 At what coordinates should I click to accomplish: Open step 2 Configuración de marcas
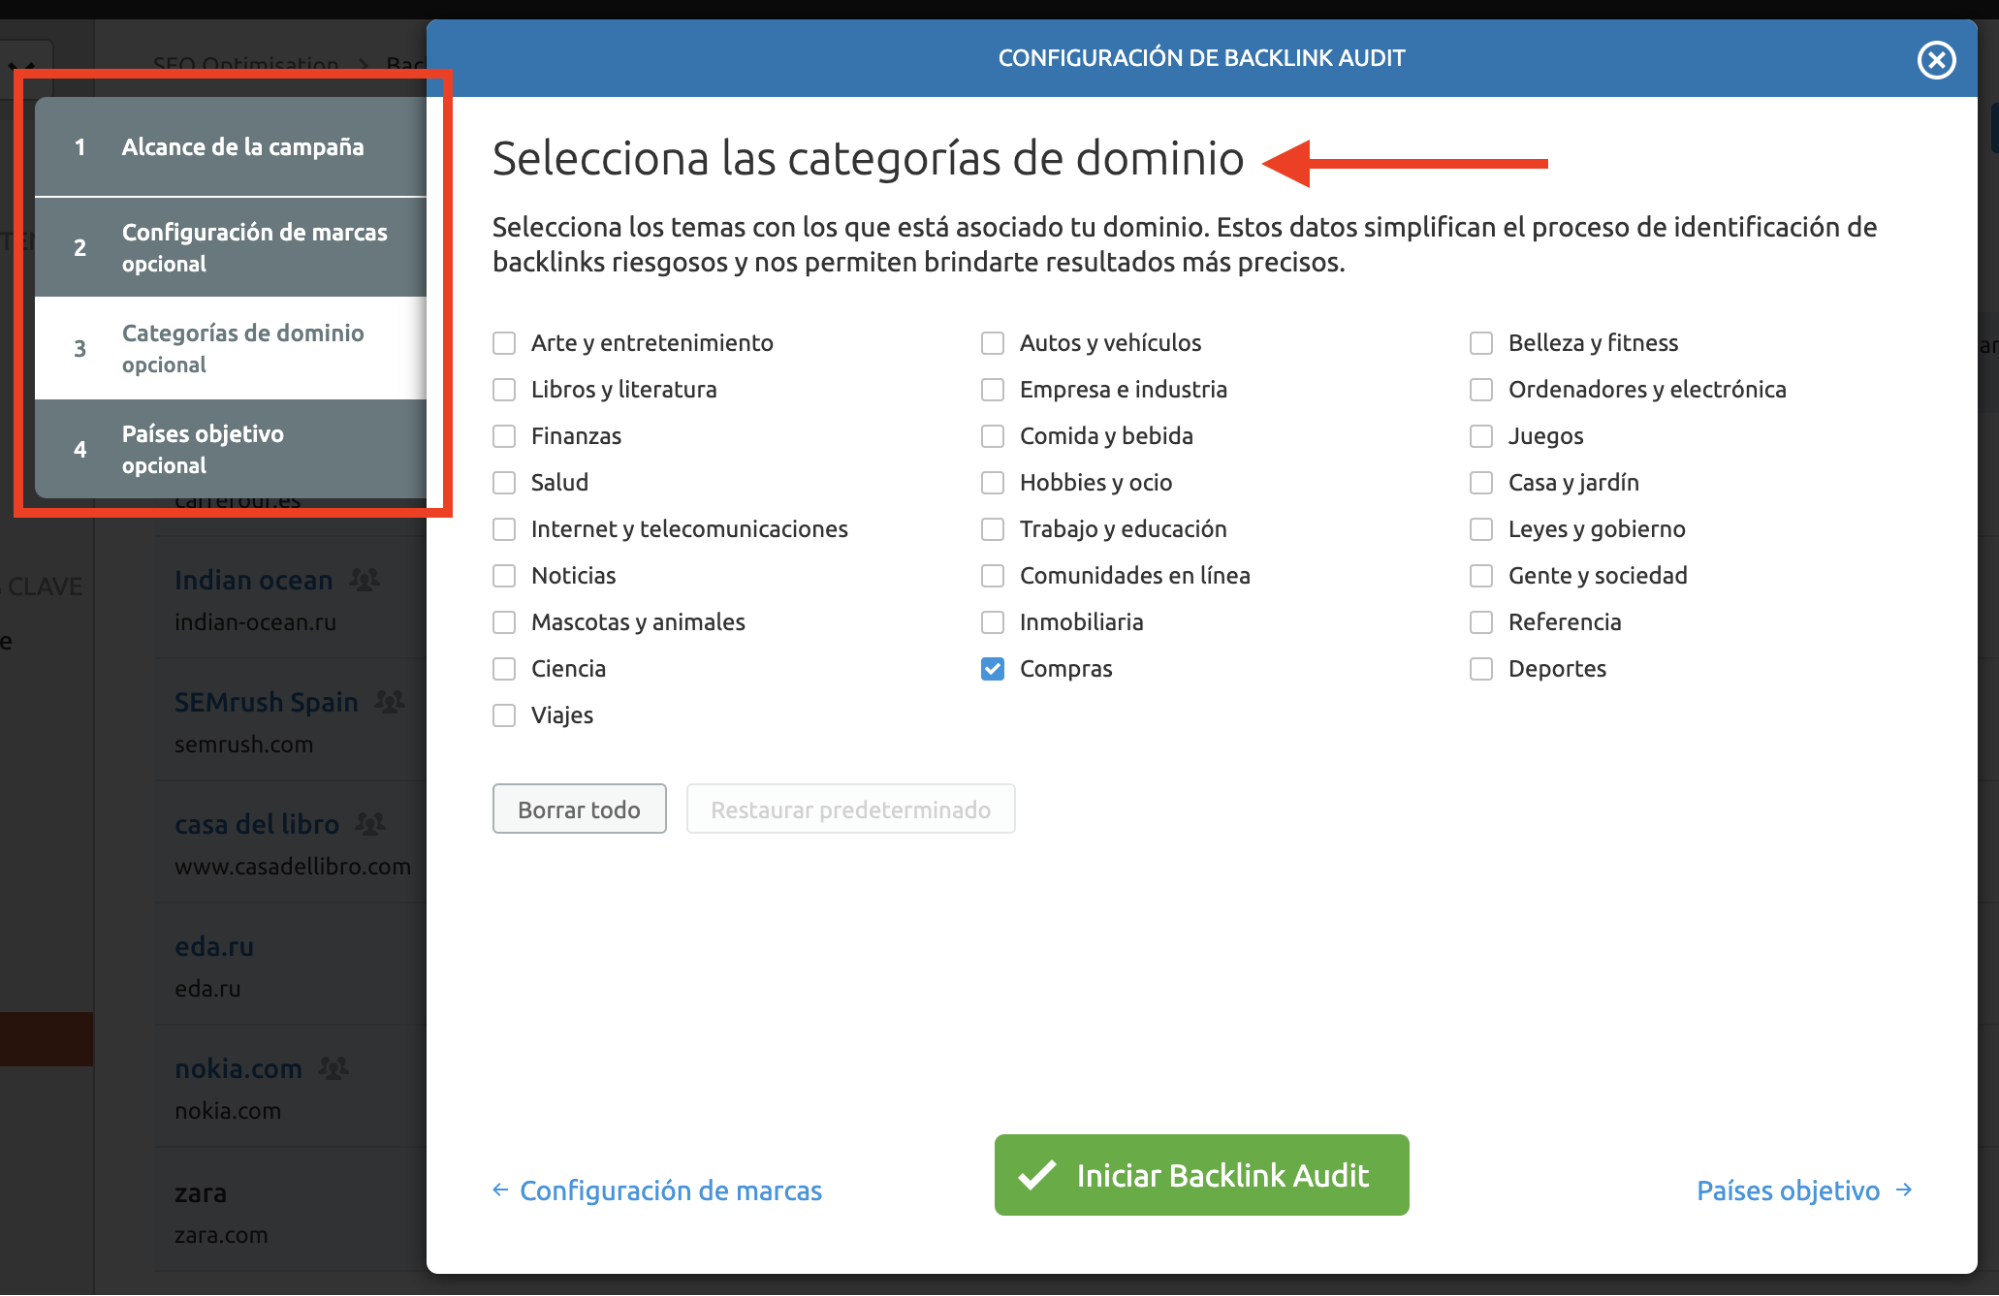(x=232, y=247)
